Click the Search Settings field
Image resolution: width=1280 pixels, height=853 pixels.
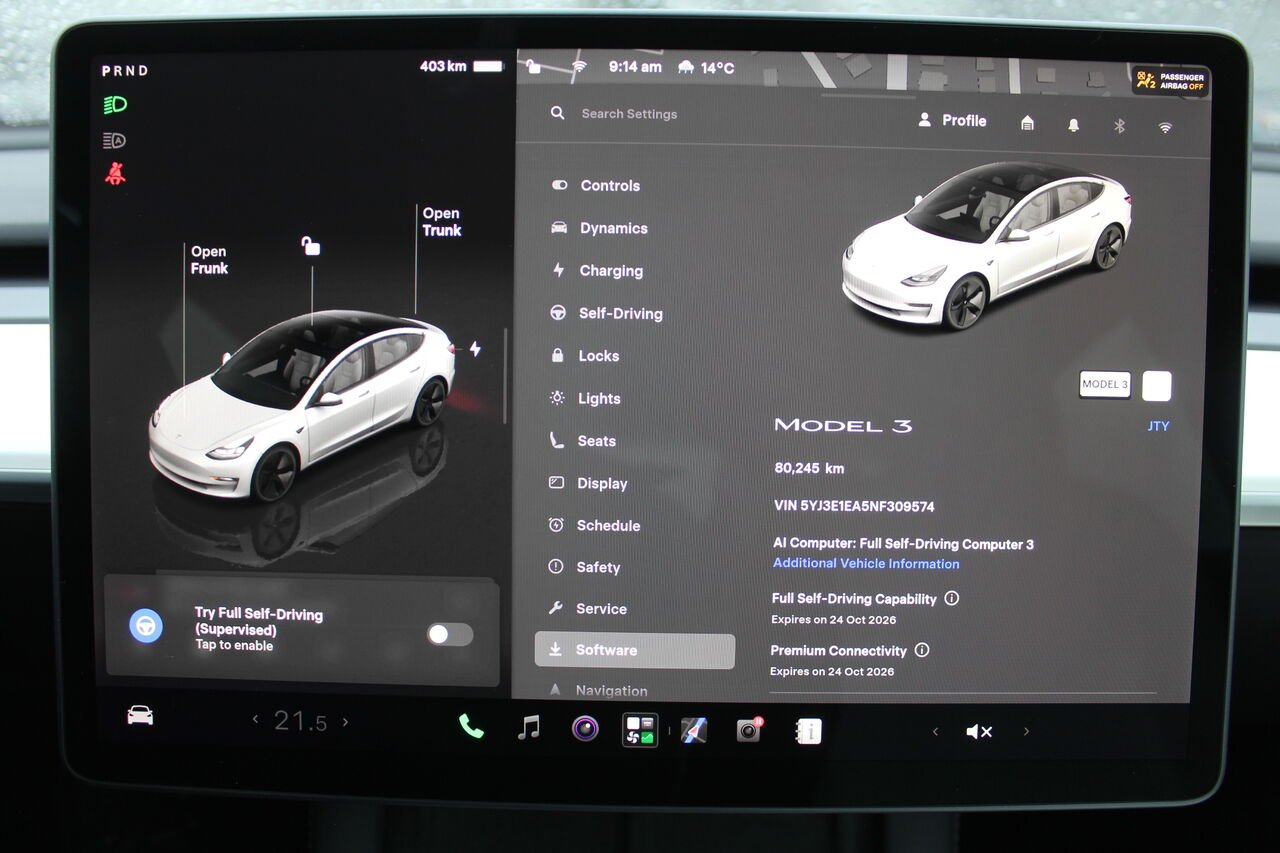pos(630,114)
